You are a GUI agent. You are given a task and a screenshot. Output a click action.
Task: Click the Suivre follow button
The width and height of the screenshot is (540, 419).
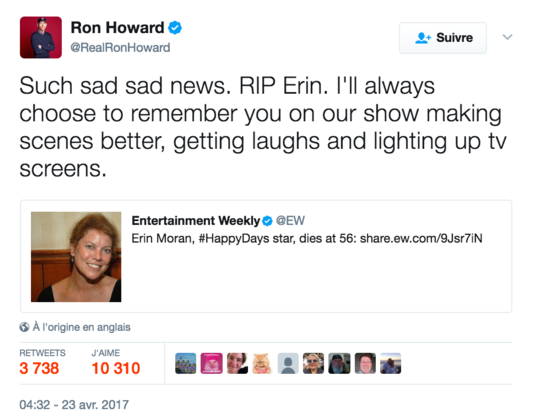pyautogui.click(x=443, y=38)
